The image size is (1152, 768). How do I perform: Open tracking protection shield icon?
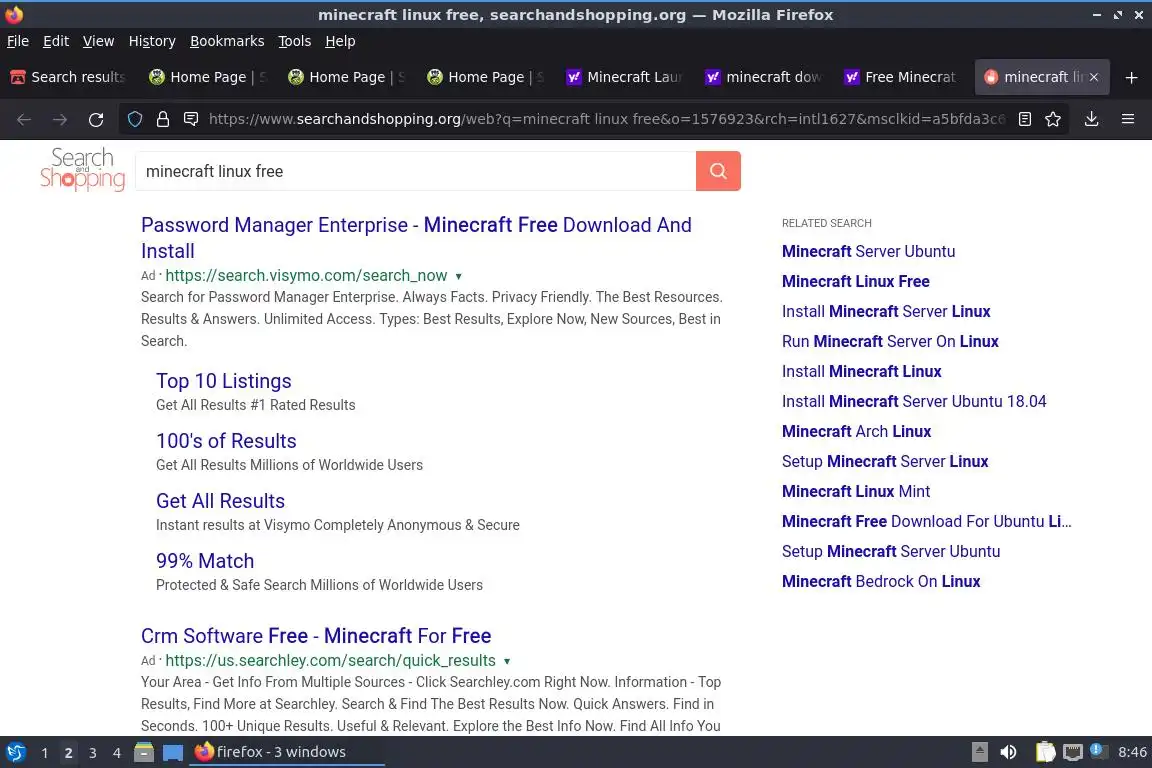tap(134, 119)
